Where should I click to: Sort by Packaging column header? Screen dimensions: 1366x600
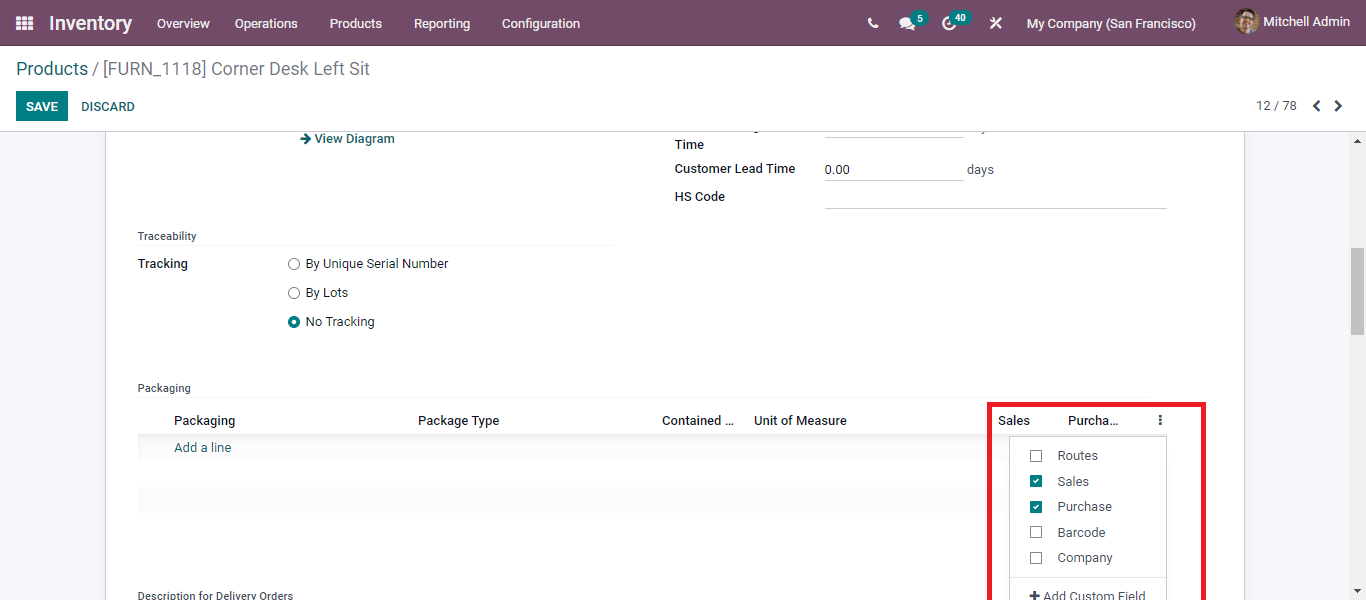(205, 421)
